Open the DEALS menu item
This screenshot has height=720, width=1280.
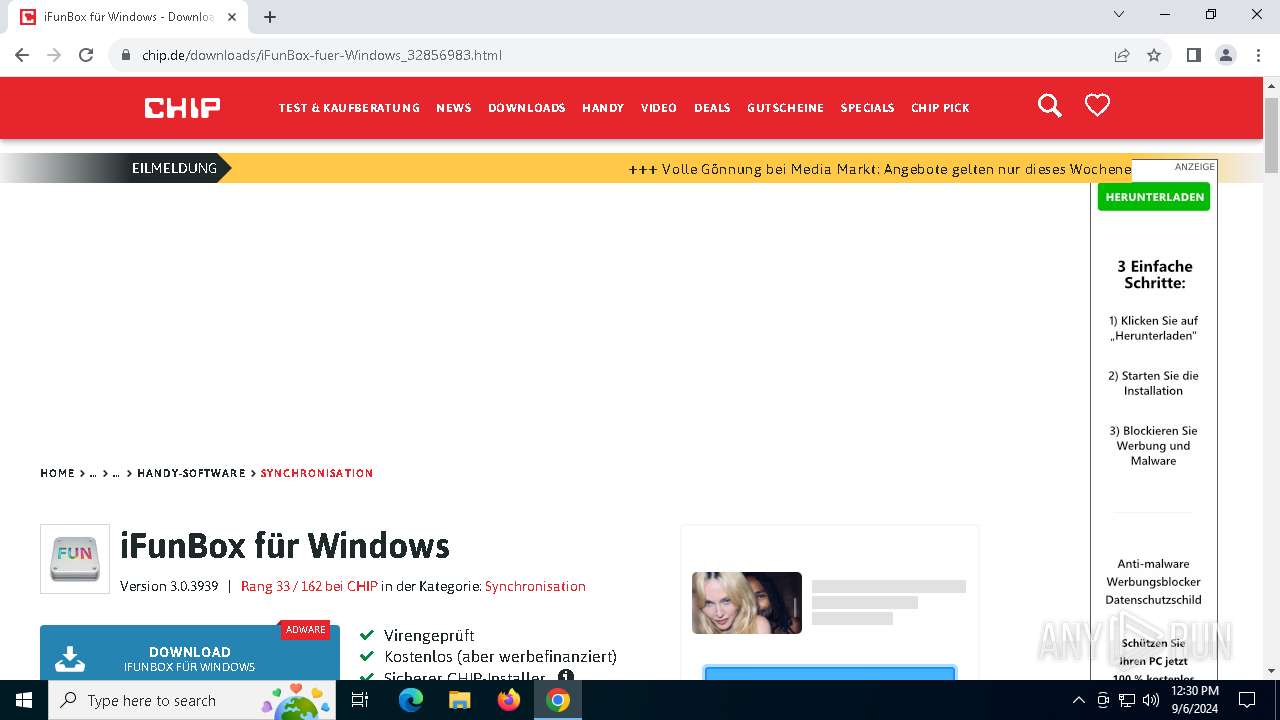[x=712, y=108]
